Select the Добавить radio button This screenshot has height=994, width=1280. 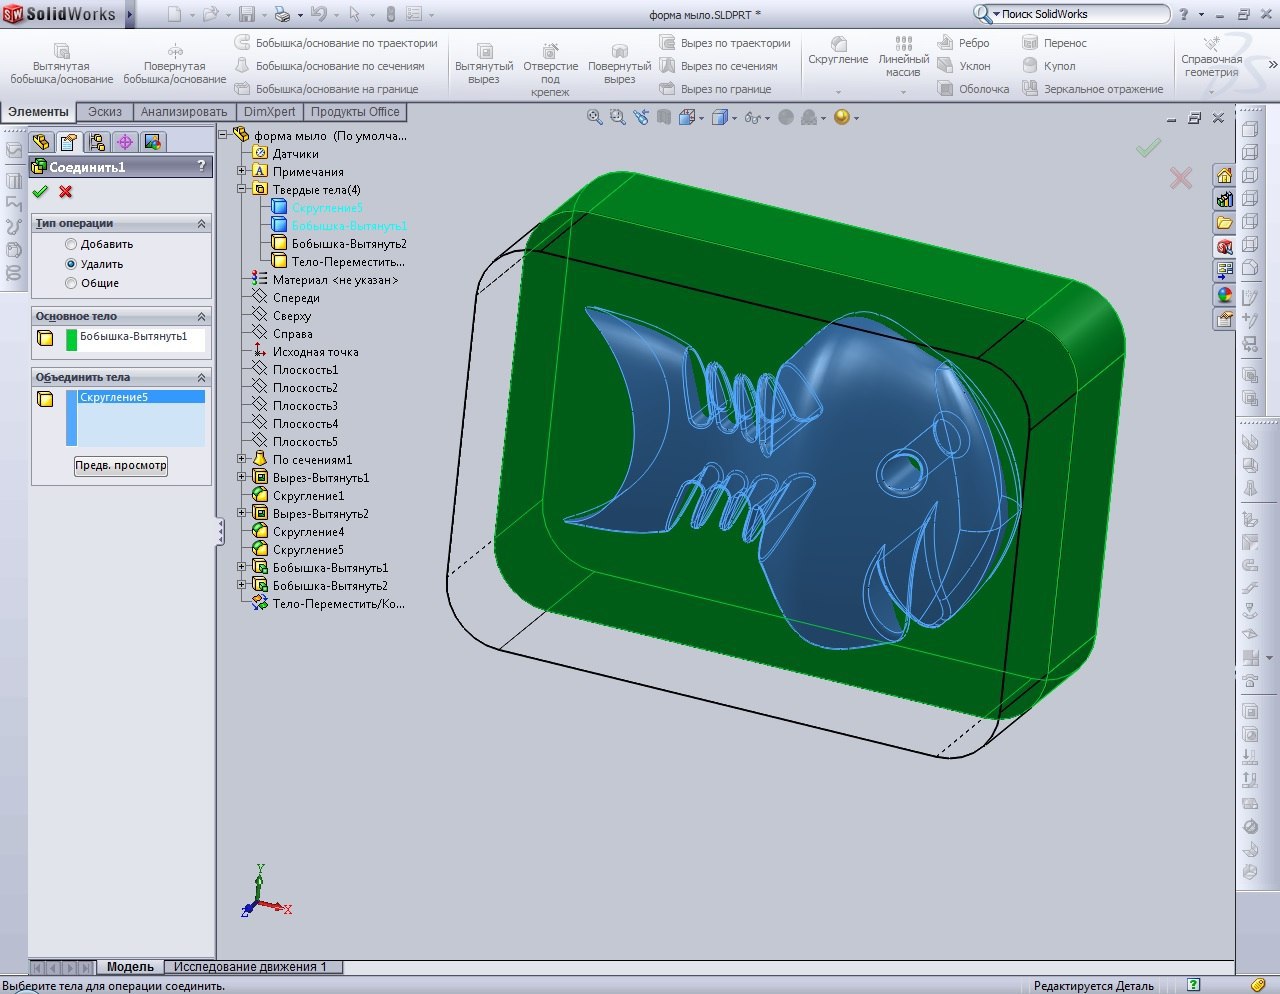pos(71,244)
